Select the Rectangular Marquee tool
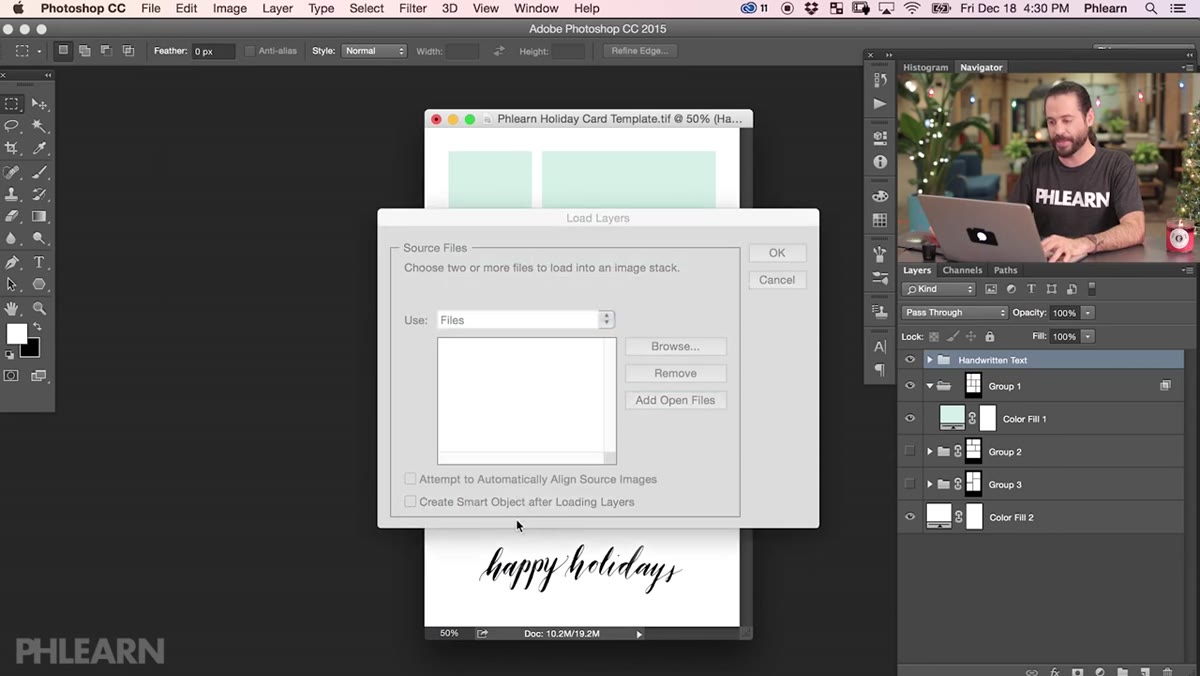Screen dimensions: 1200x676 click(12, 103)
